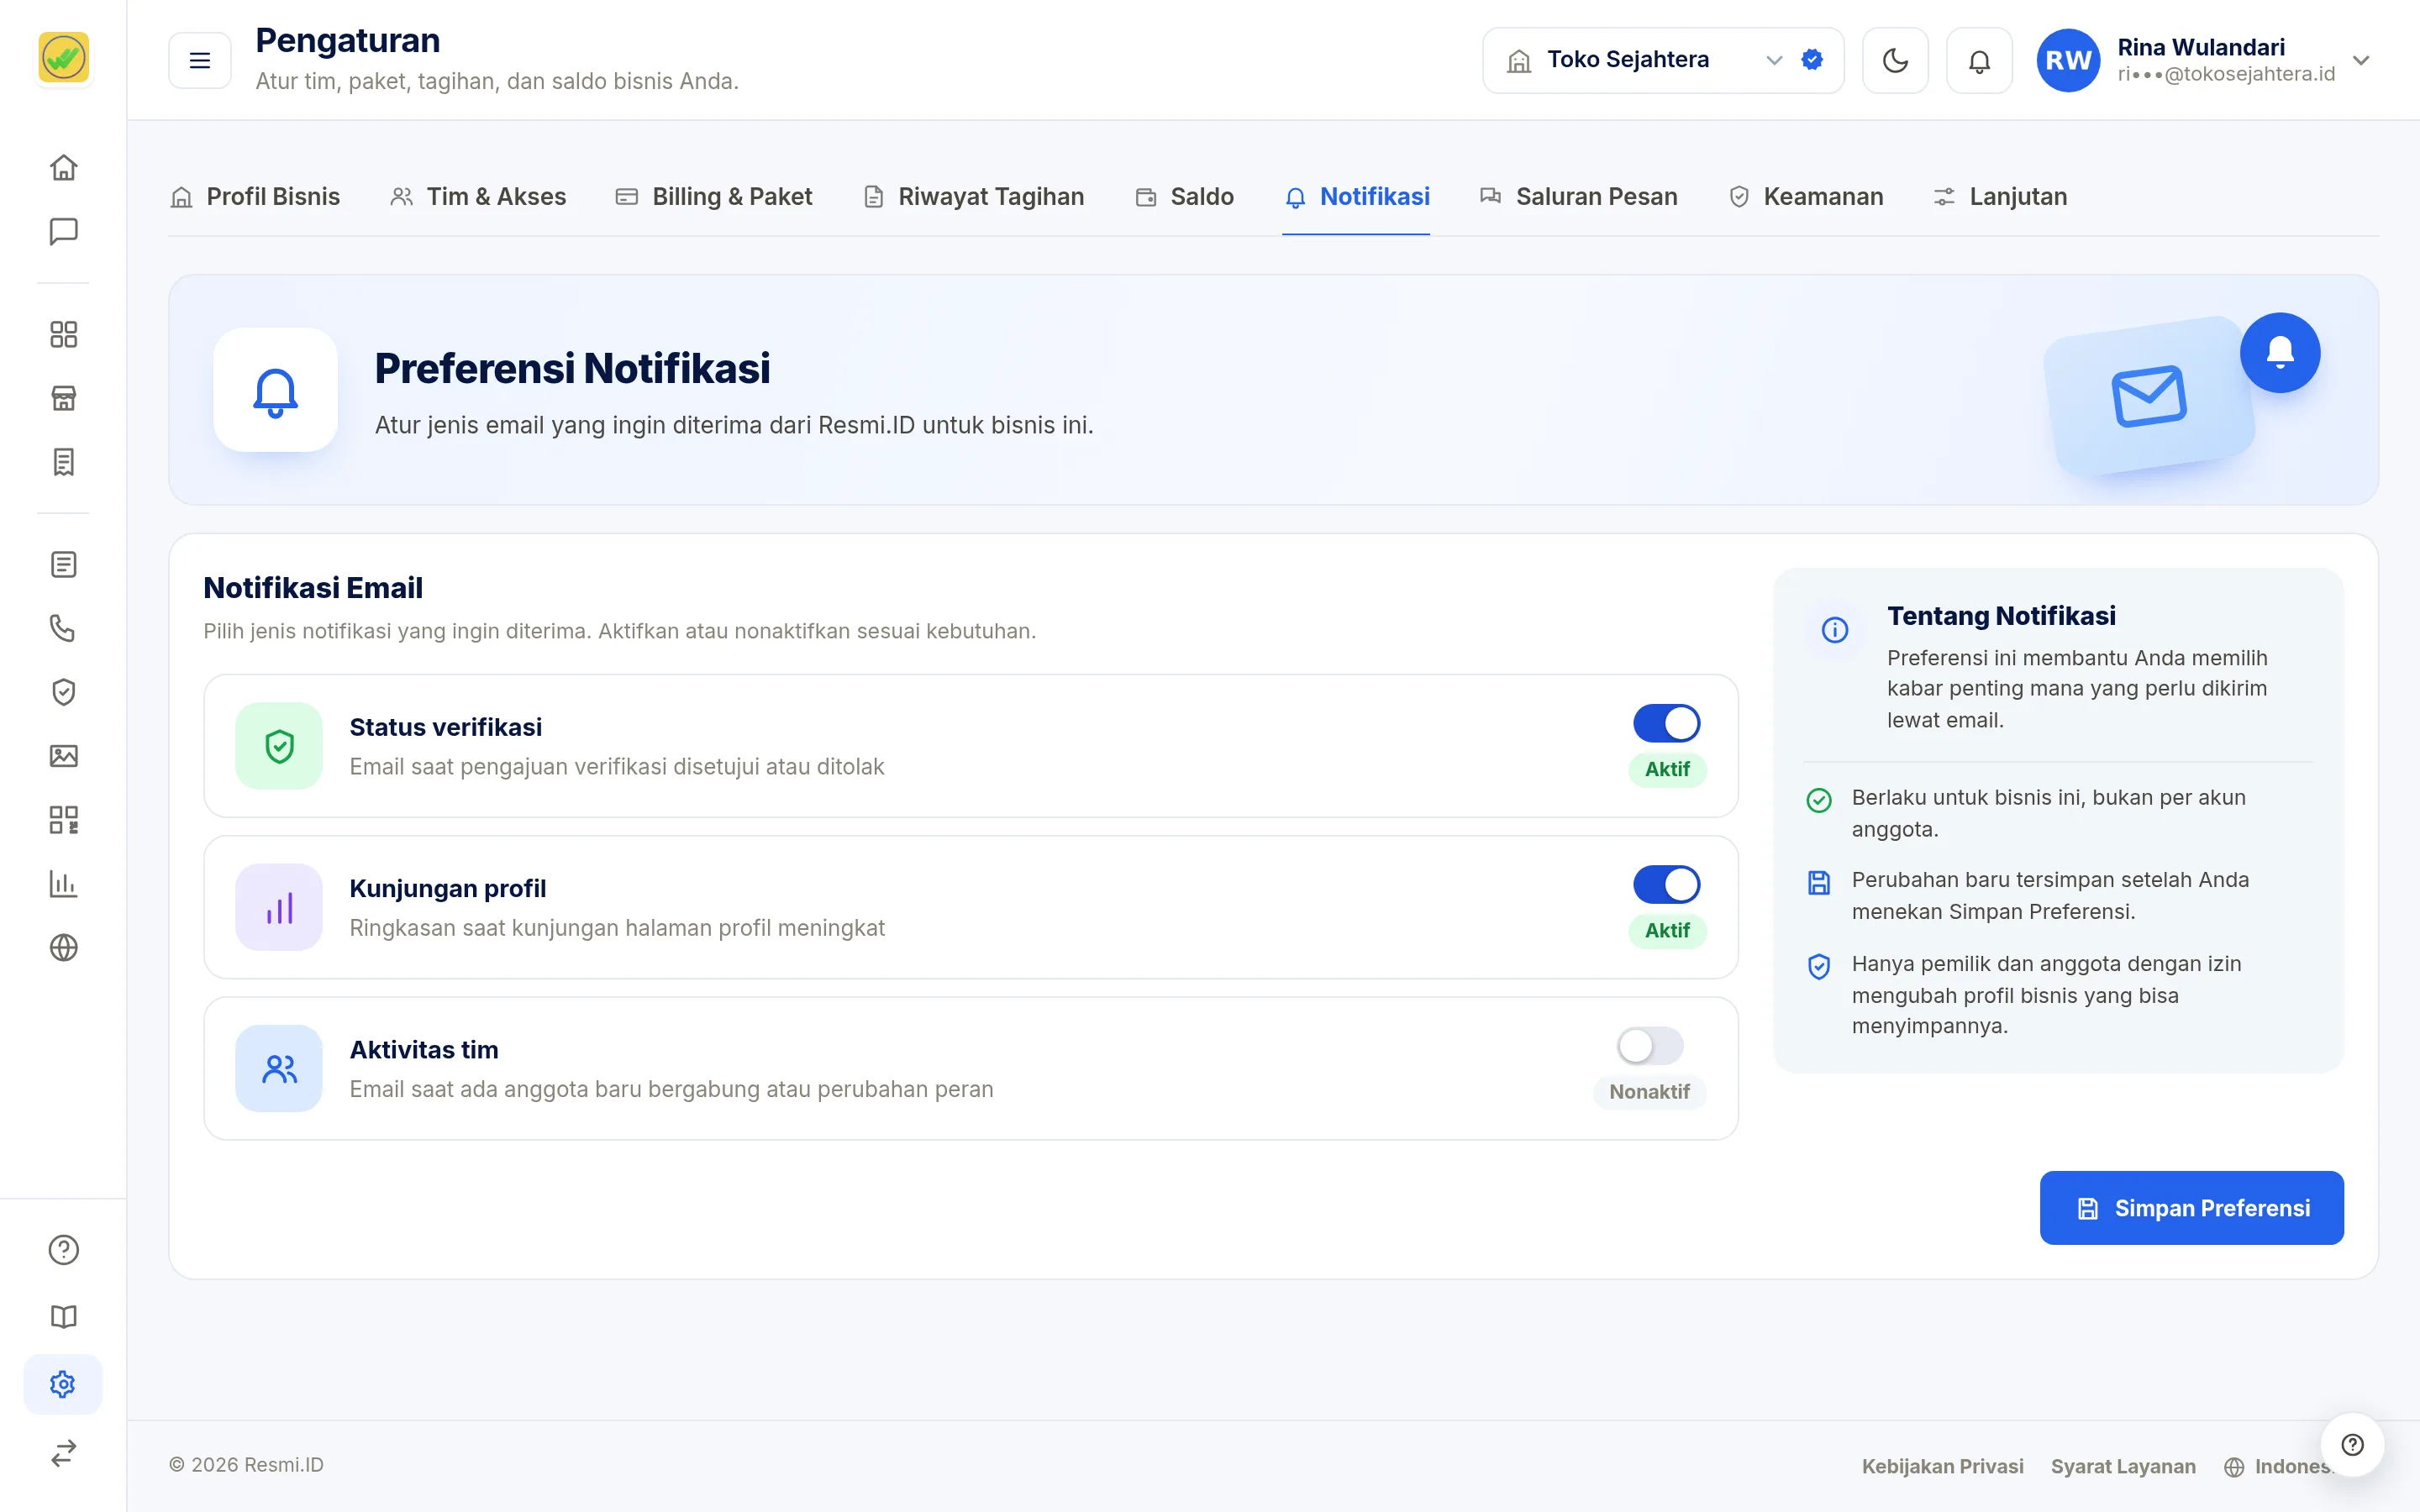Open the chat messages sidebar icon
Image resolution: width=2420 pixels, height=1512 pixels.
tap(63, 231)
